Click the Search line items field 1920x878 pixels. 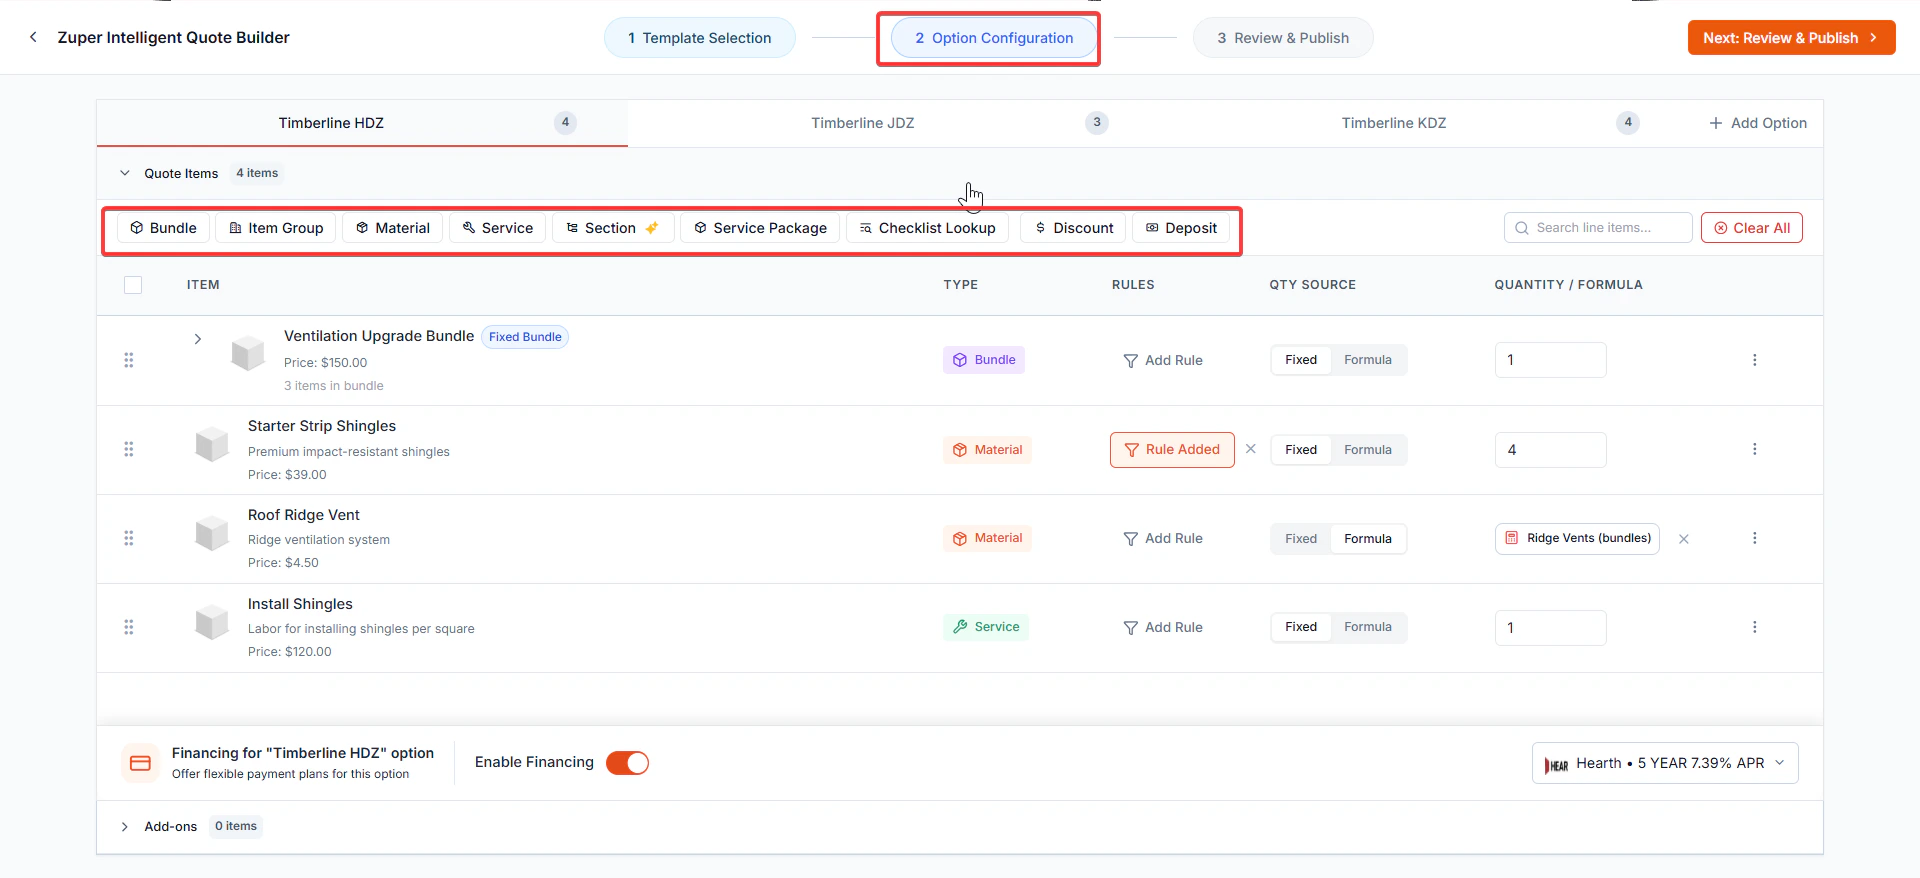click(x=1598, y=228)
